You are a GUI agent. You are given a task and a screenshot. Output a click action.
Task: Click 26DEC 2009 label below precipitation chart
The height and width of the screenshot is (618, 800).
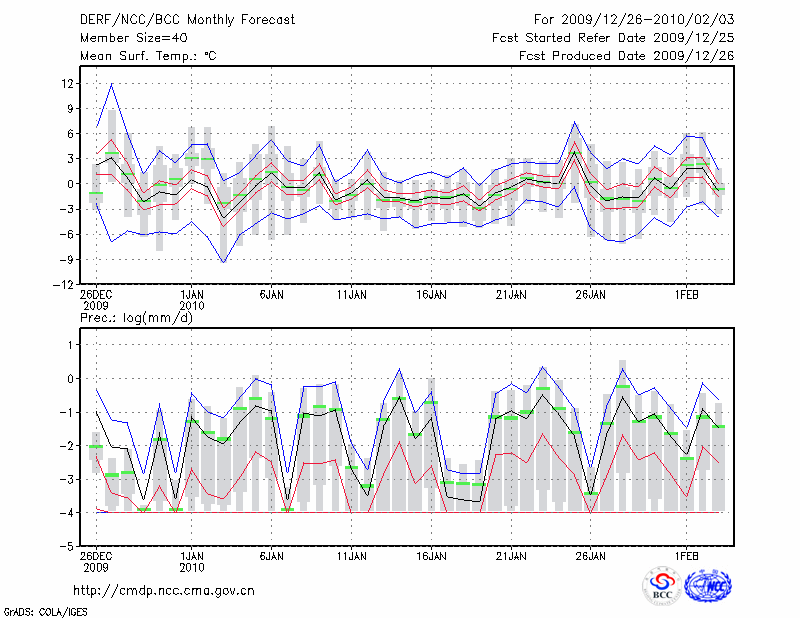point(96,560)
